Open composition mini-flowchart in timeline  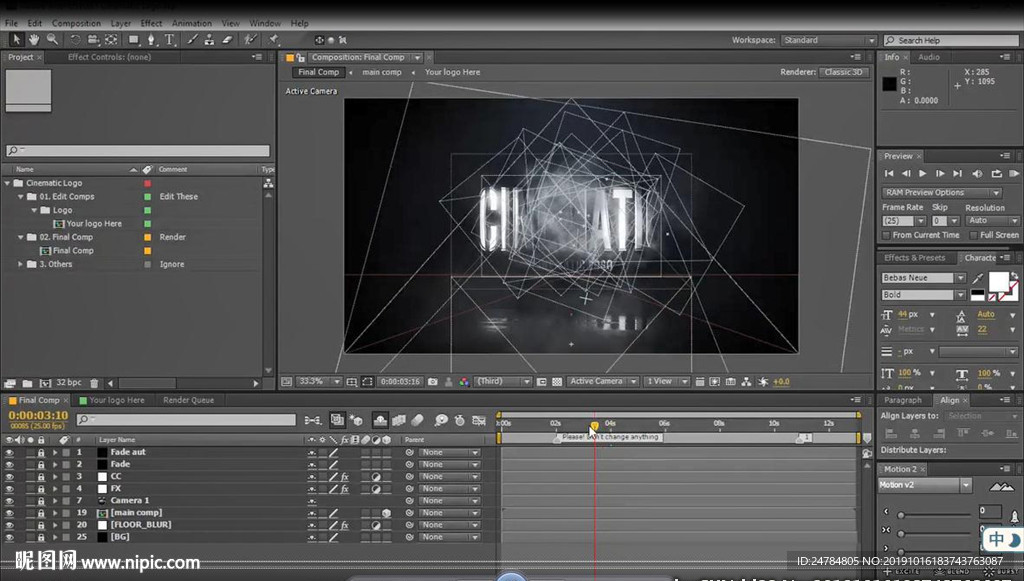(x=313, y=420)
